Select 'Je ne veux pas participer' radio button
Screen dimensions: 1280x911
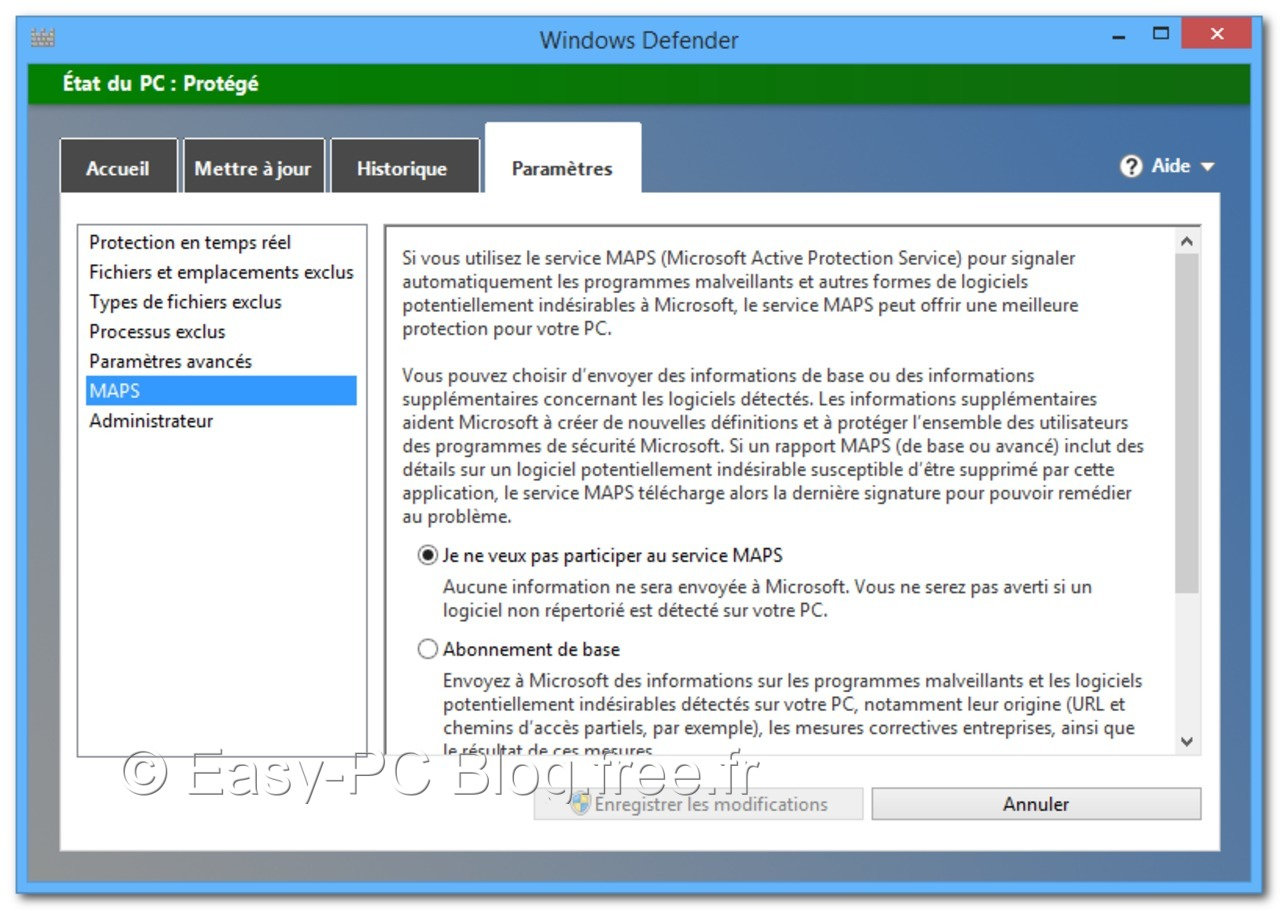(428, 555)
